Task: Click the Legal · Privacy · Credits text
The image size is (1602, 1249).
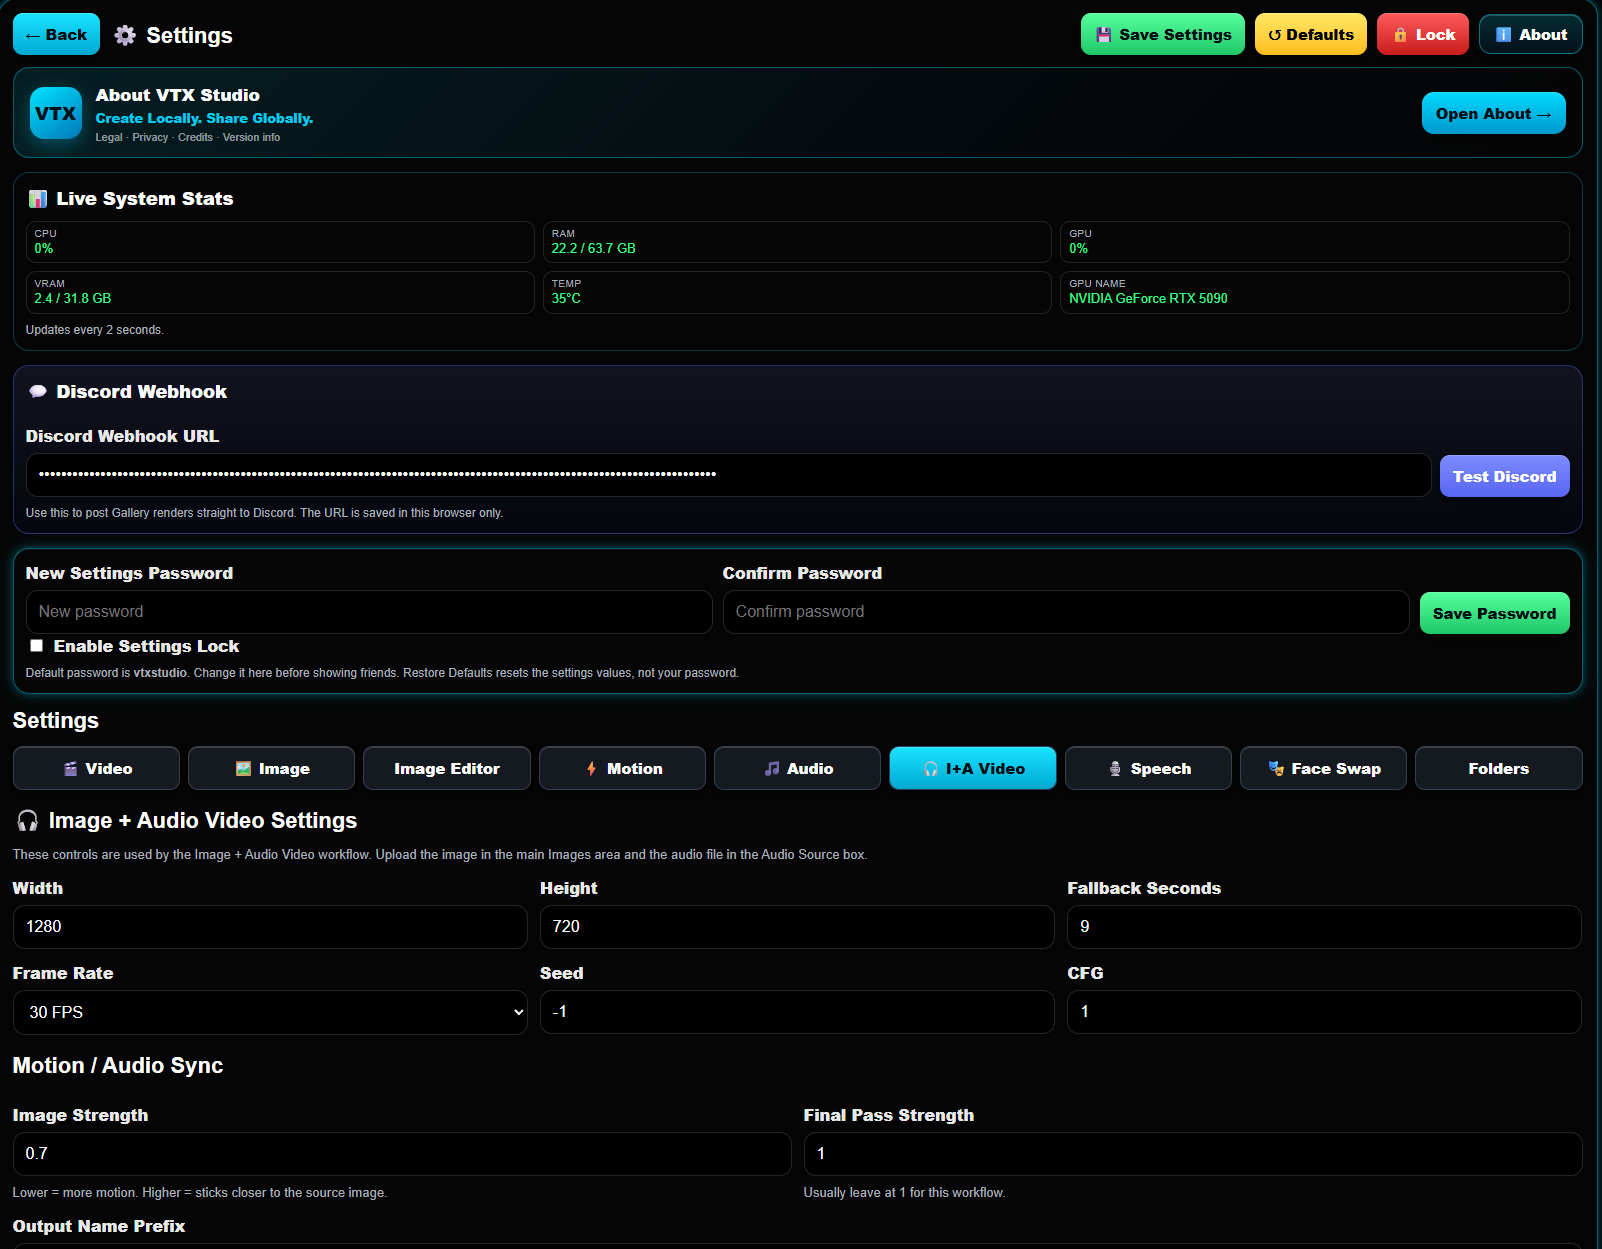Action: [x=154, y=137]
